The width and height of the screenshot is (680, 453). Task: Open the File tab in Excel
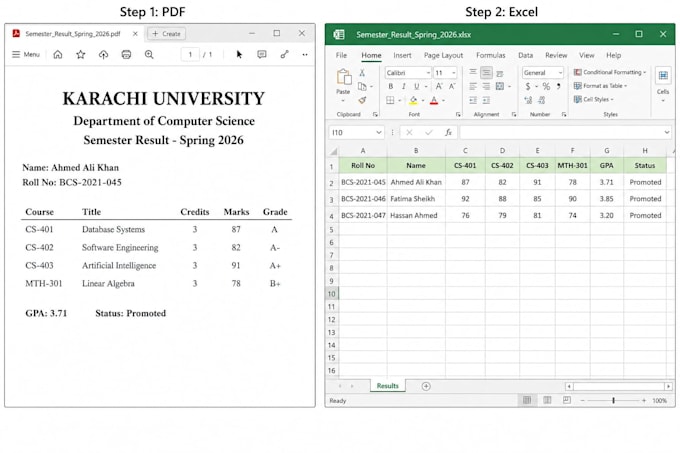pyautogui.click(x=341, y=55)
